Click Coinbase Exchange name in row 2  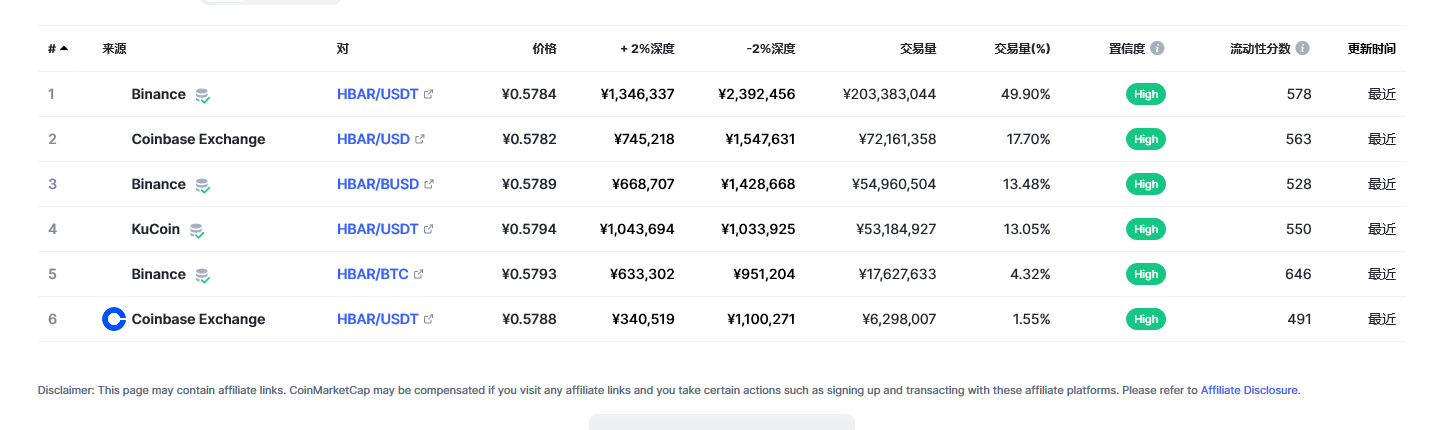198,139
